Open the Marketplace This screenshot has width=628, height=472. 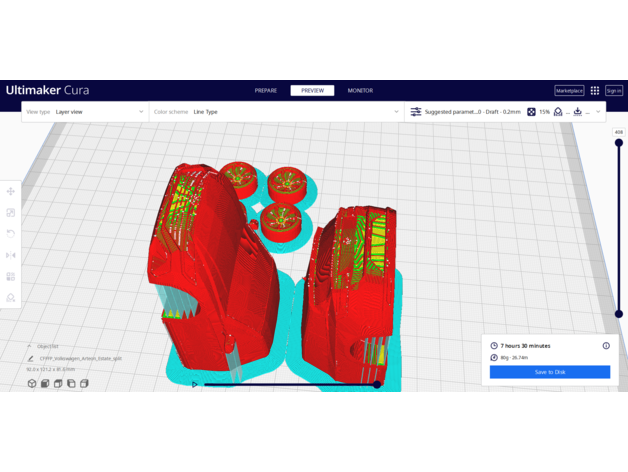(569, 90)
